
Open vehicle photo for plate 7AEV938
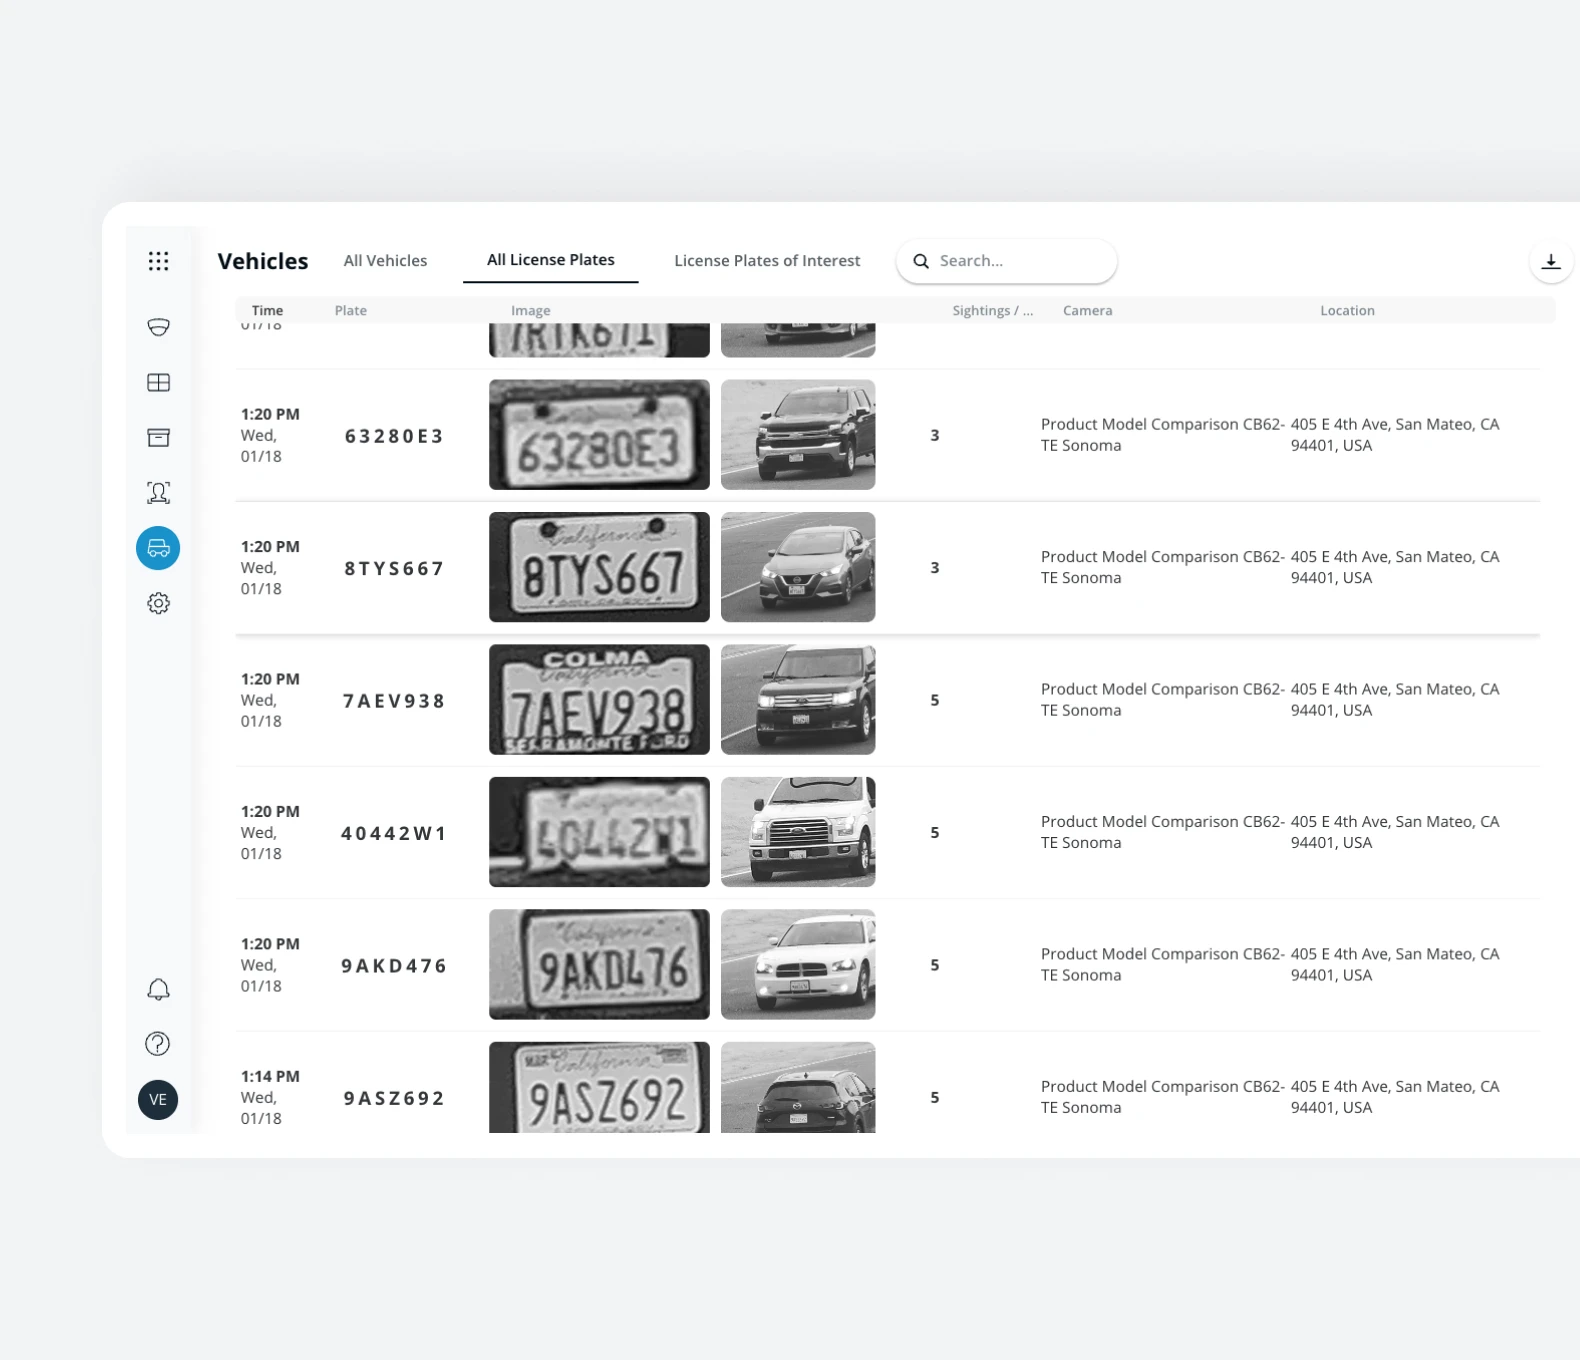pyautogui.click(x=798, y=700)
